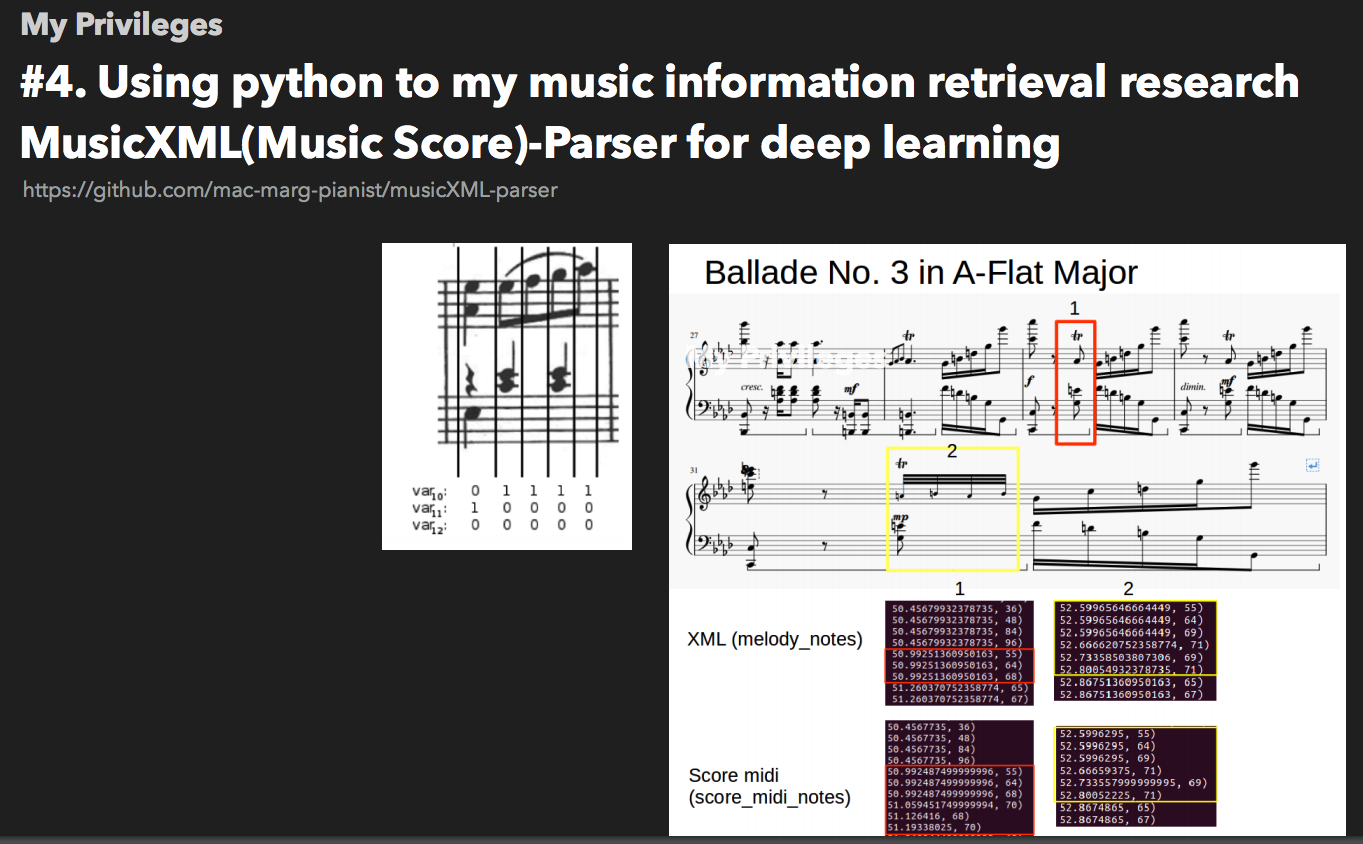This screenshot has width=1363, height=844.
Task: Click measure number 27 in the score
Action: click(694, 336)
